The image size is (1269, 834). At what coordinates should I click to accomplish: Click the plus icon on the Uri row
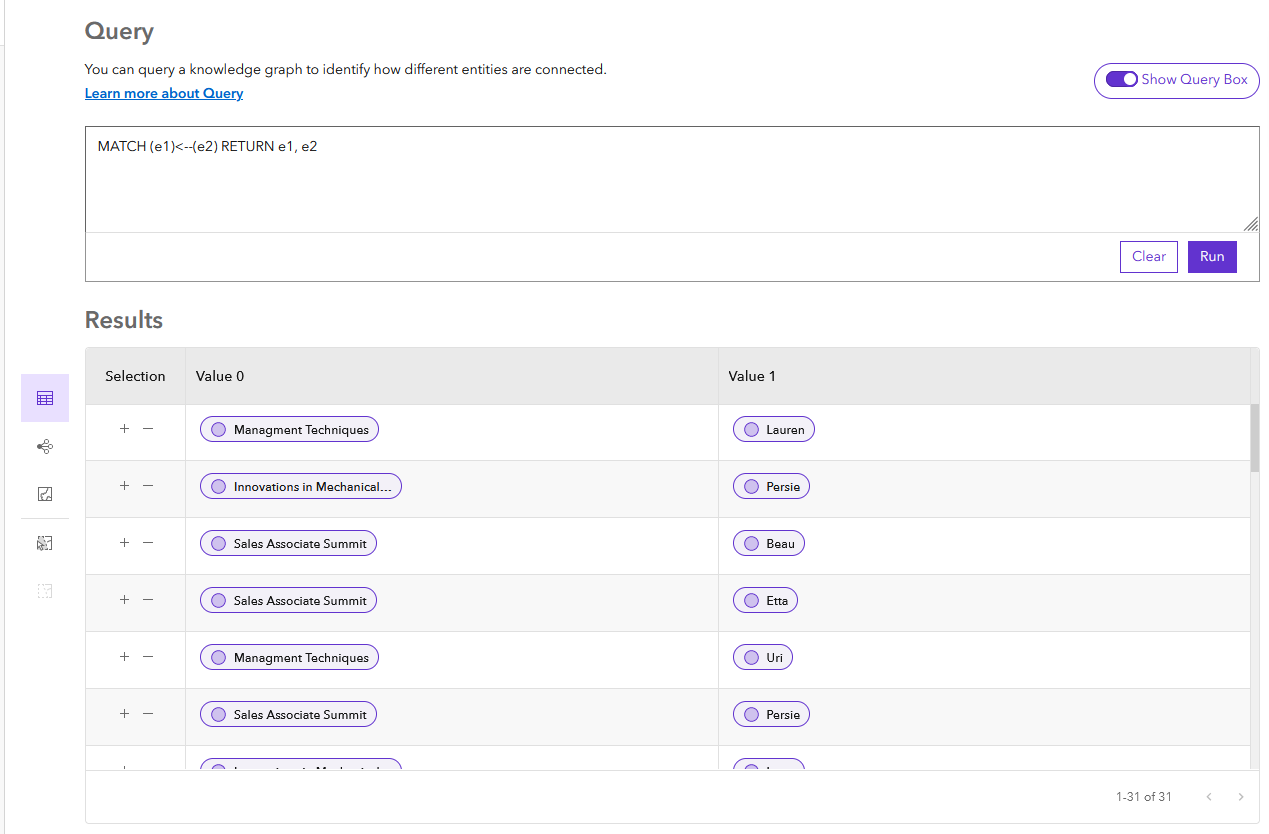click(124, 657)
